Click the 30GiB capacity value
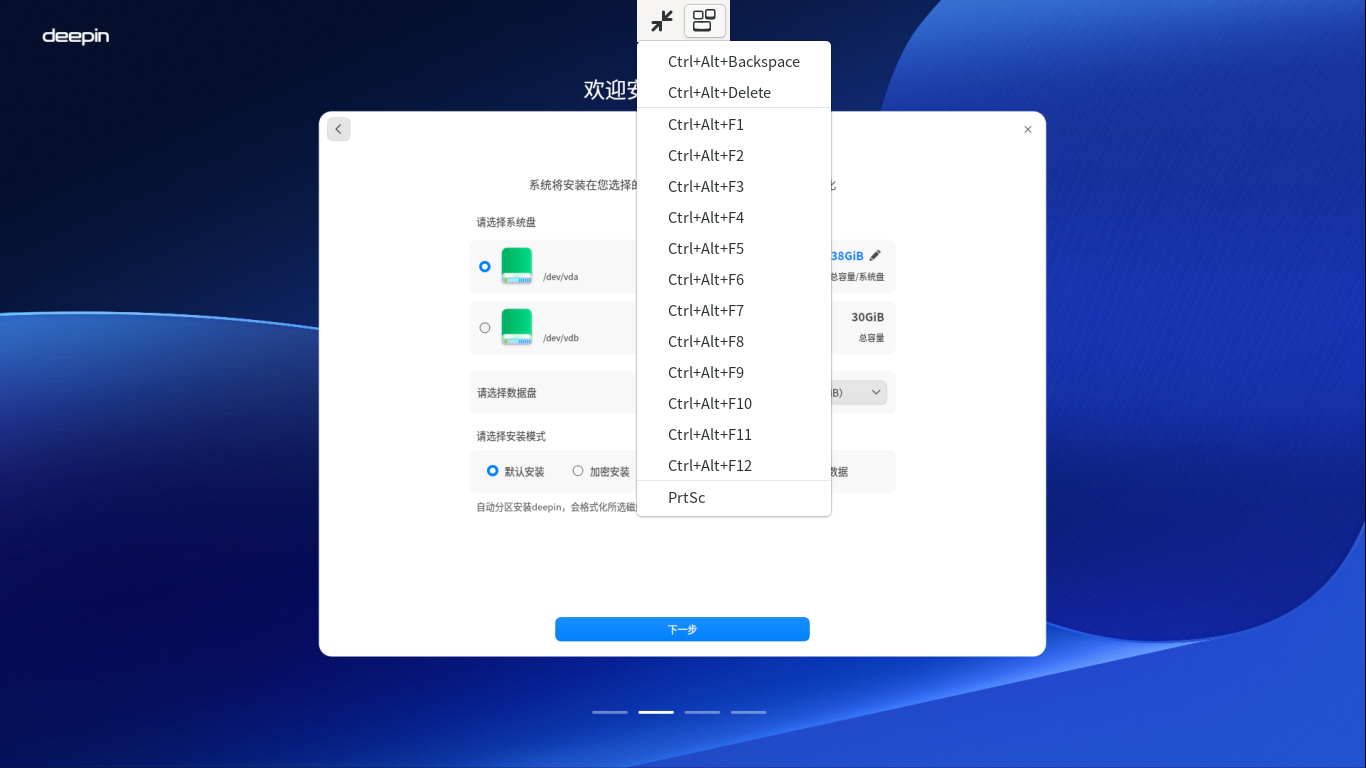1366x768 pixels. [868, 317]
